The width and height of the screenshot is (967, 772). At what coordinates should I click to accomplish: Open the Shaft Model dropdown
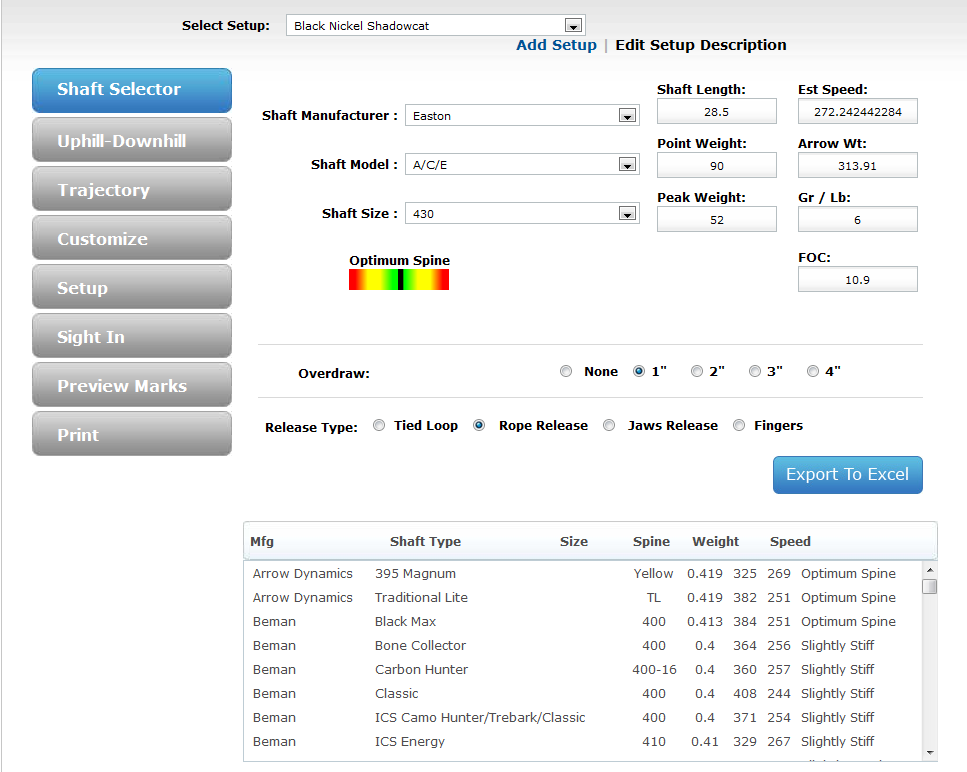pyautogui.click(x=627, y=165)
